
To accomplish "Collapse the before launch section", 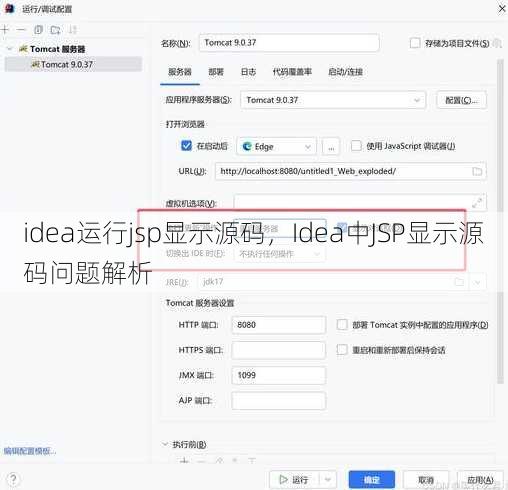I will [165, 444].
